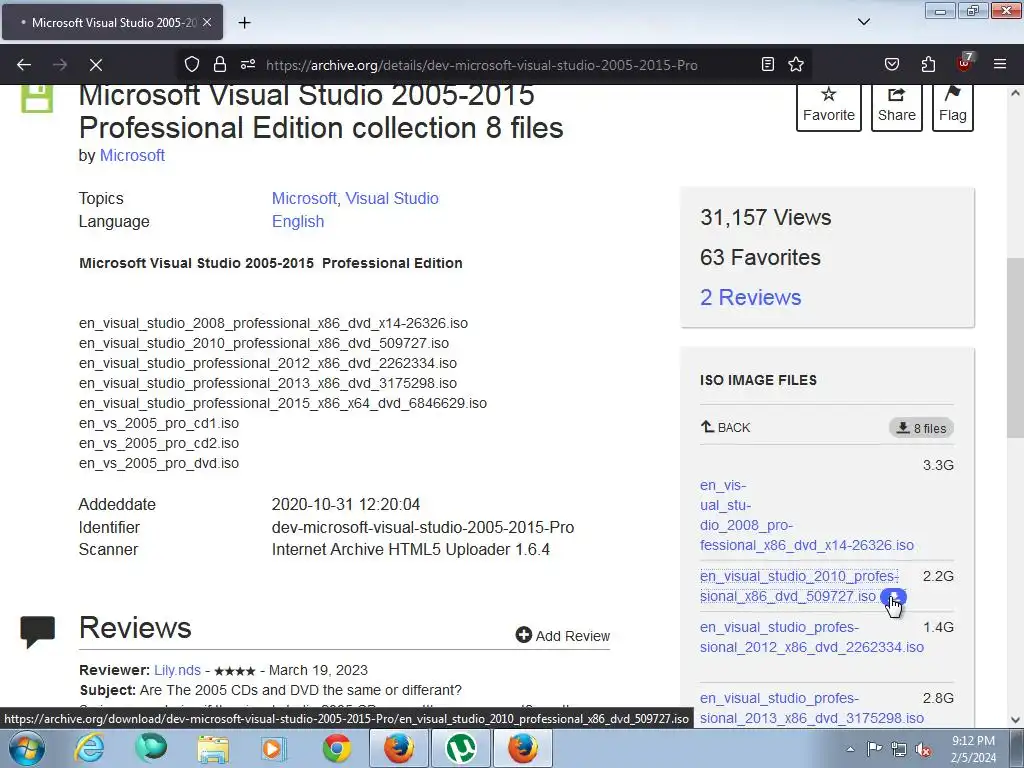The width and height of the screenshot is (1024, 768).
Task: View site security lock information
Action: point(220,64)
